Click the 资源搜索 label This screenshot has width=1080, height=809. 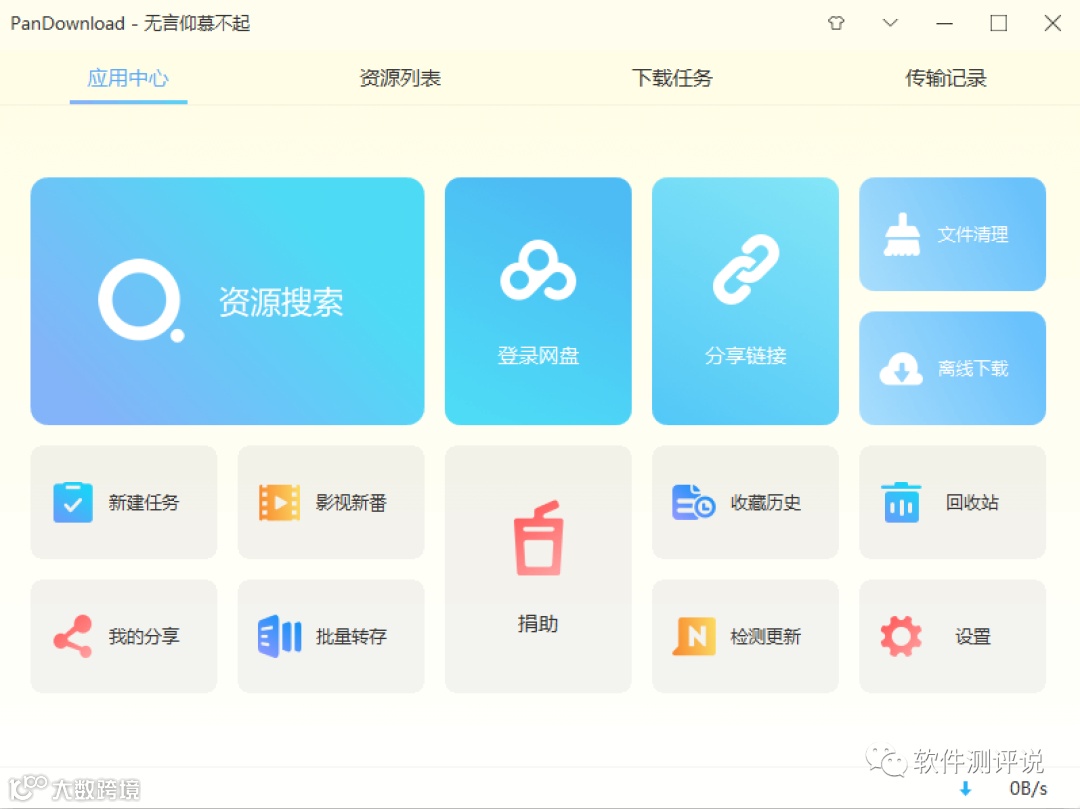click(281, 302)
